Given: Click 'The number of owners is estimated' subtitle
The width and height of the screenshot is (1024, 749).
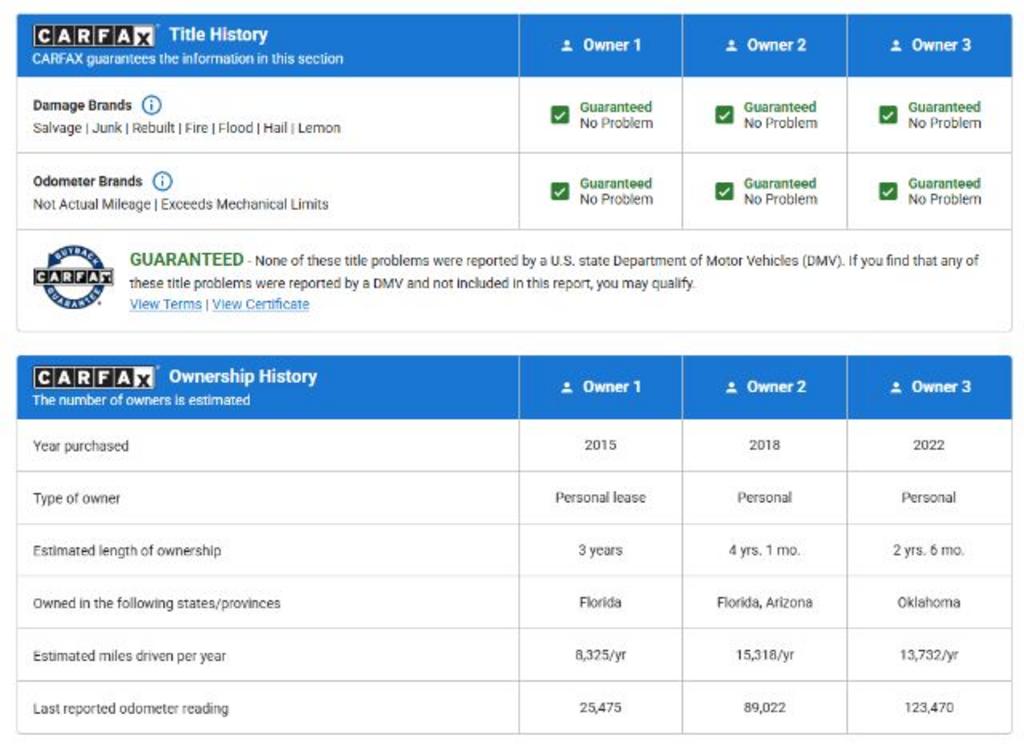Looking at the screenshot, I should (x=141, y=400).
